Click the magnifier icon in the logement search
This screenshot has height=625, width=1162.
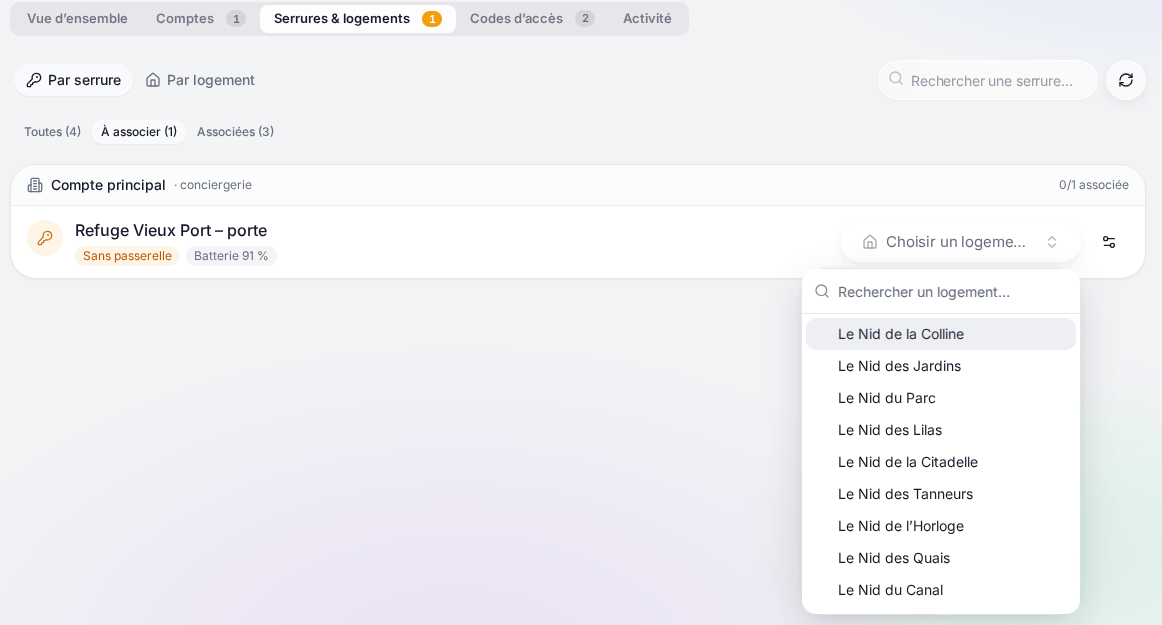tap(822, 291)
